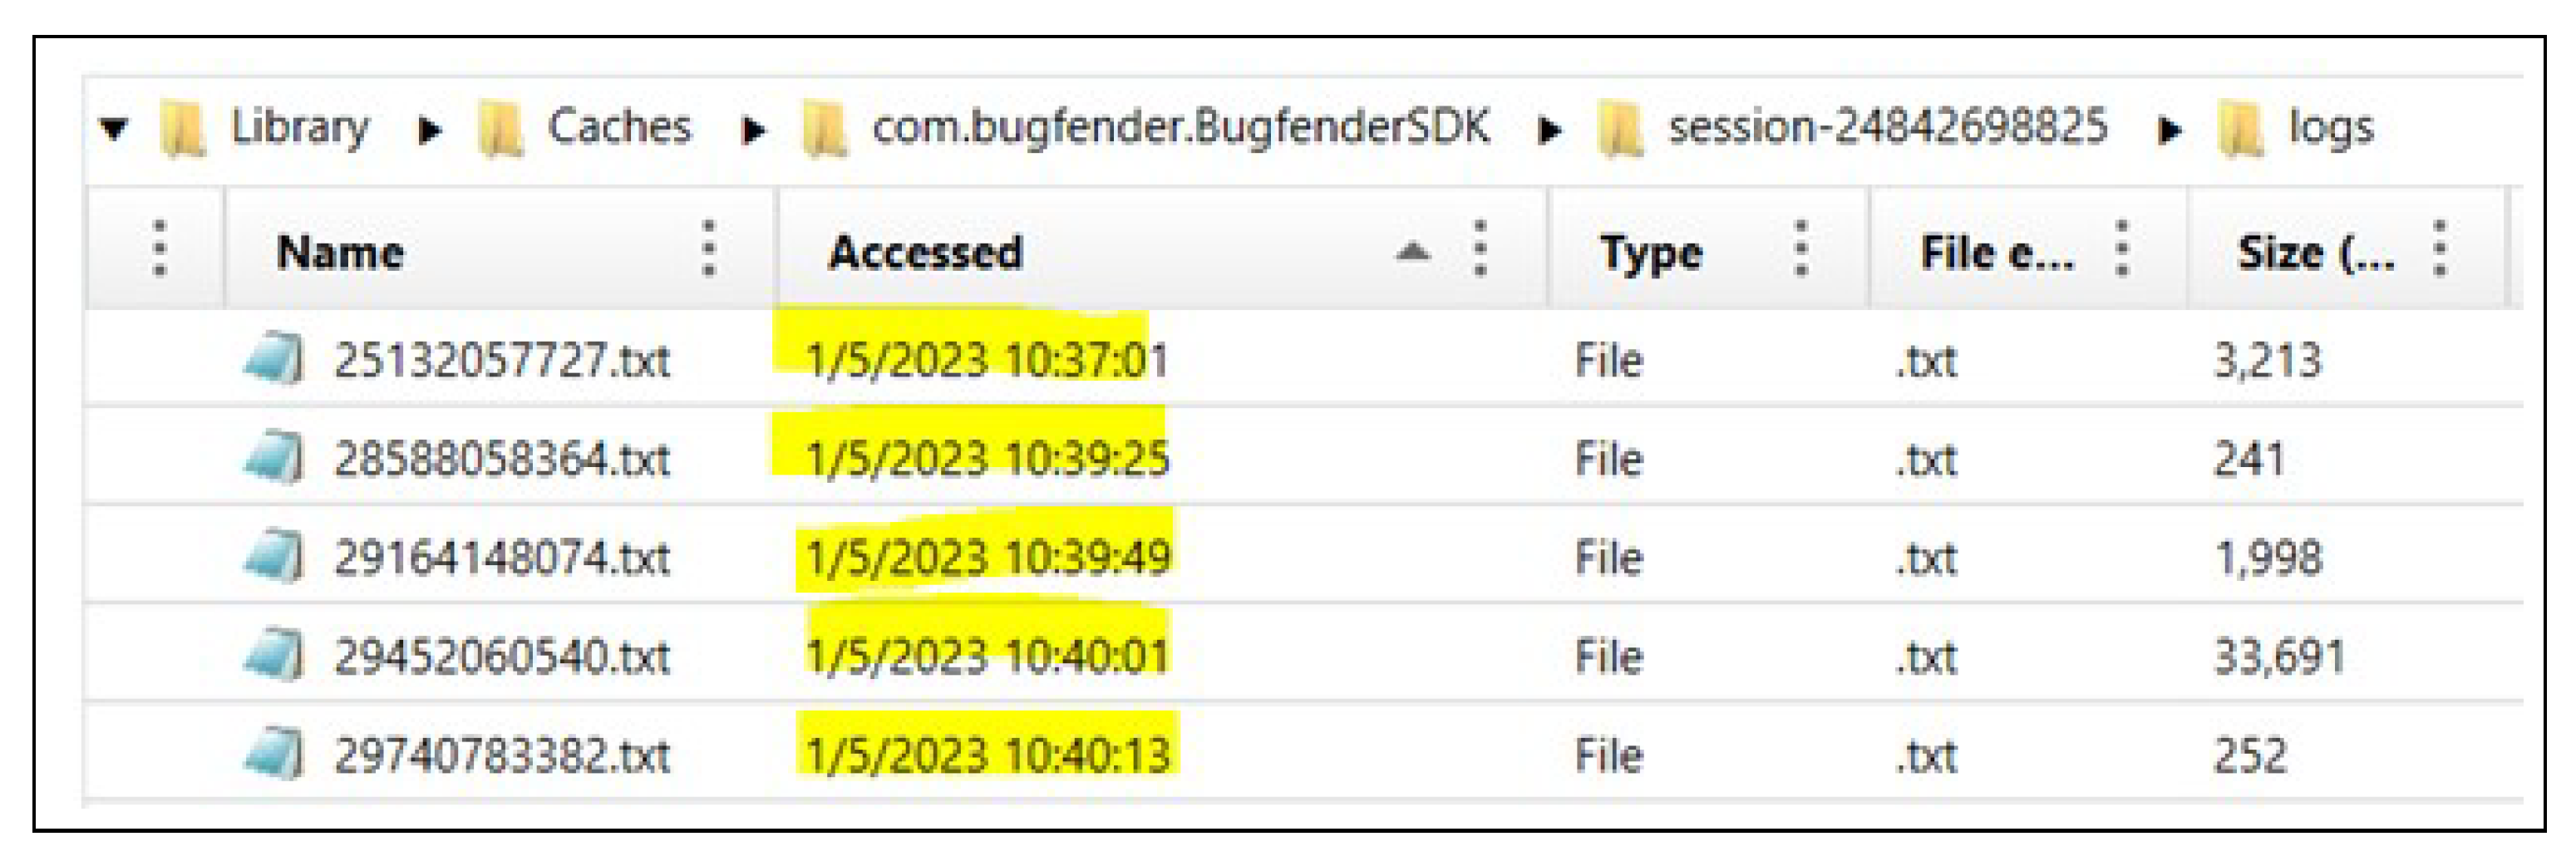Click the logs folder icon in breadcrumb
2576x866 pixels.
(x=2241, y=129)
